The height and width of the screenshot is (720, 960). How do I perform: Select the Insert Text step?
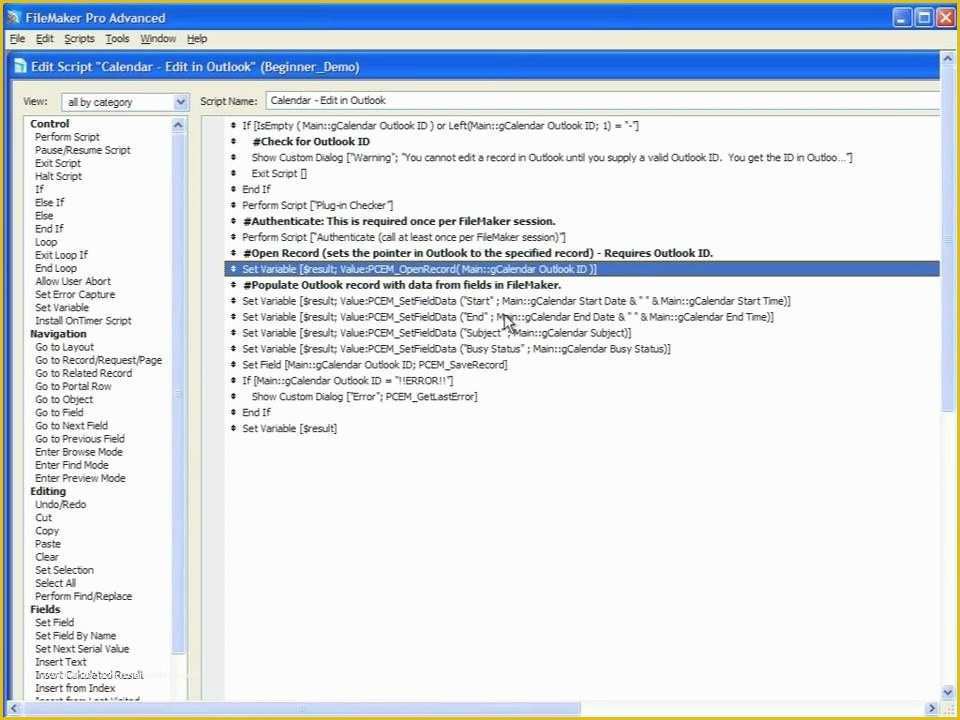tap(61, 662)
